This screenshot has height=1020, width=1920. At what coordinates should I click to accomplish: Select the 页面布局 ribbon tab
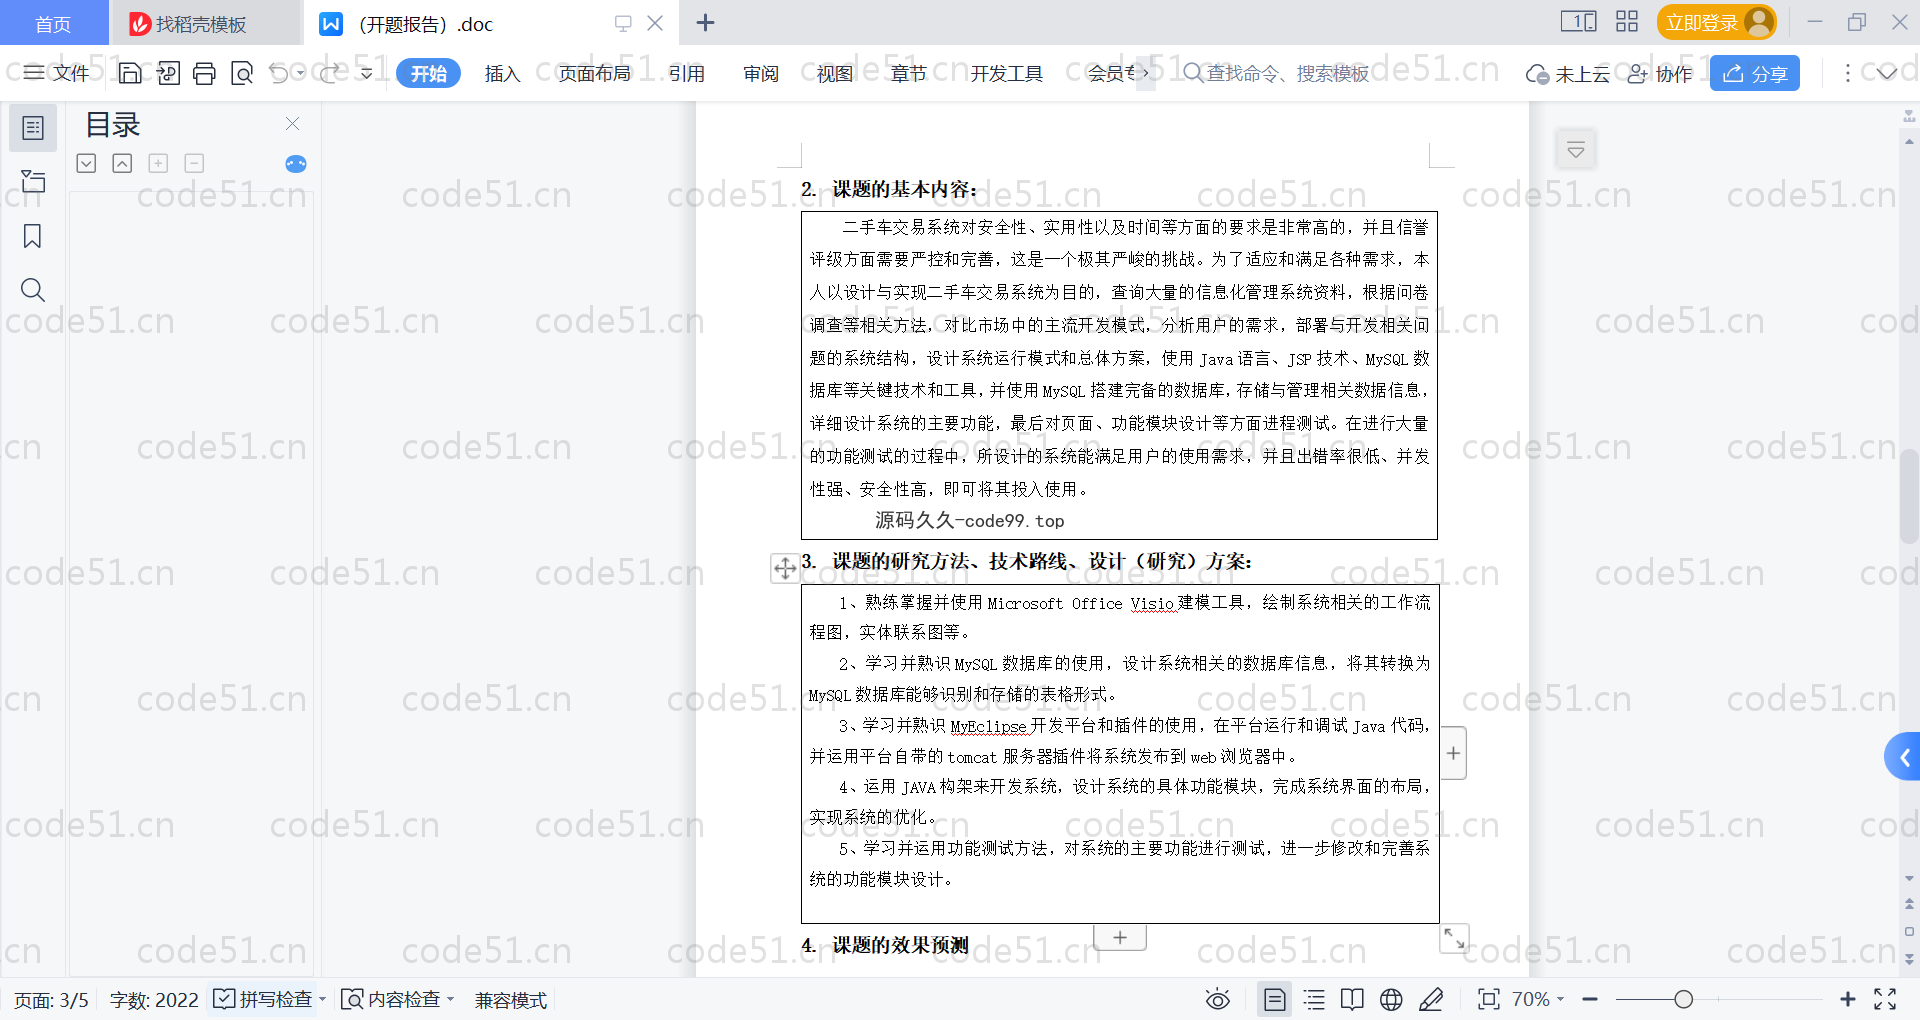pos(594,73)
